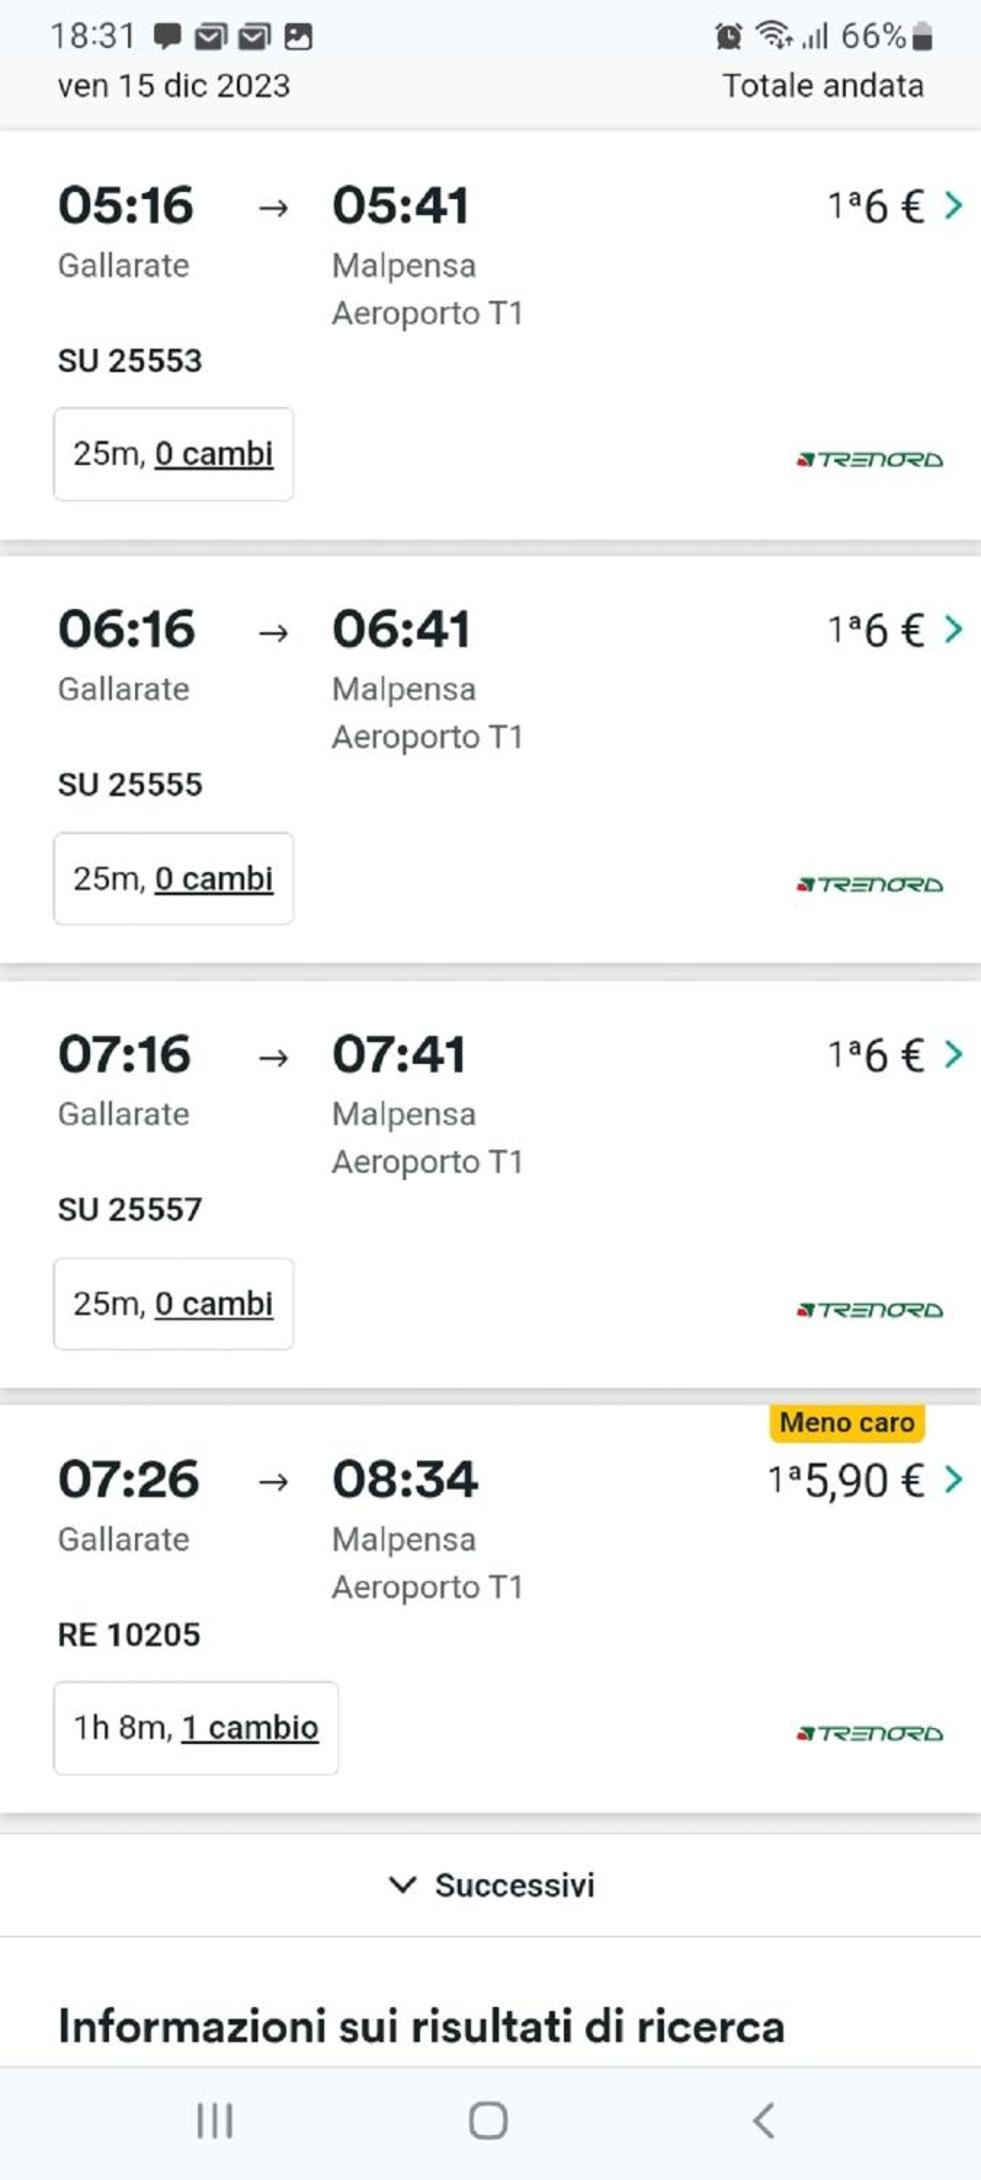Screen dimensions: 981x2180
Task: Open the 05:16 train fare chevron
Action: point(954,206)
